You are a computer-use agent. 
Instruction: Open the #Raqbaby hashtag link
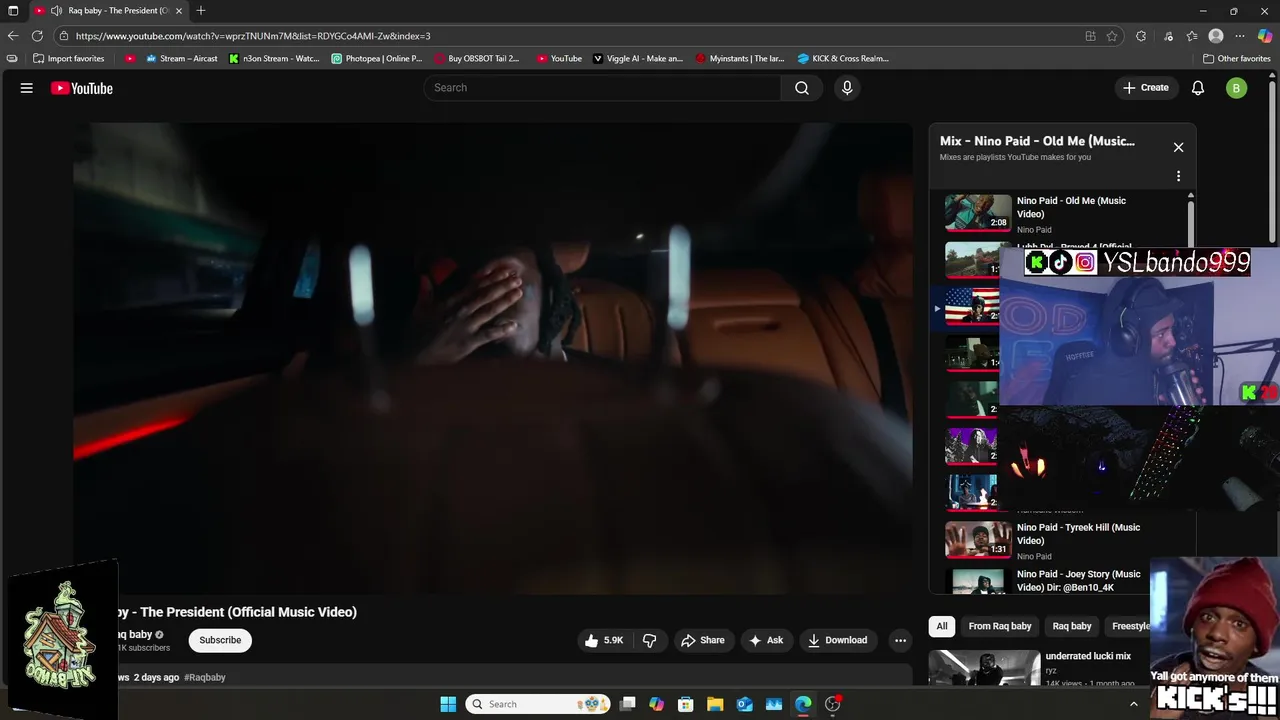[205, 677]
